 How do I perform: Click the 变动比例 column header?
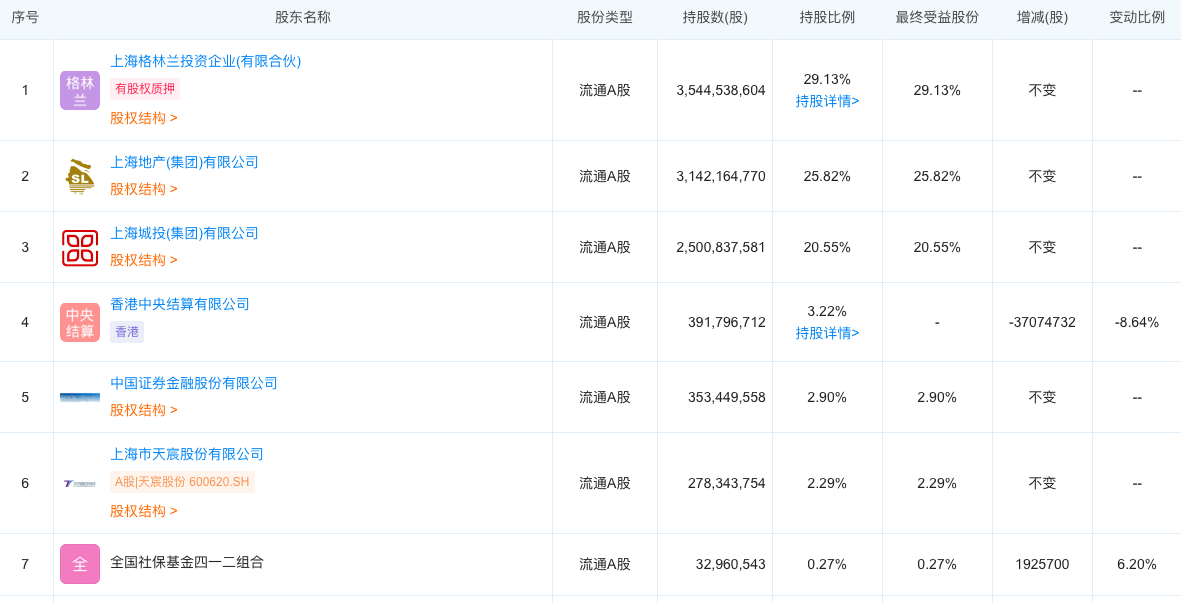[1137, 17]
